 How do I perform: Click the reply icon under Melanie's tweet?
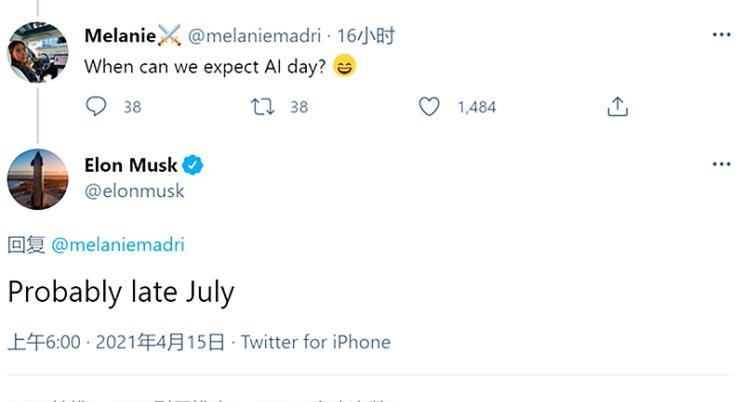(x=96, y=106)
